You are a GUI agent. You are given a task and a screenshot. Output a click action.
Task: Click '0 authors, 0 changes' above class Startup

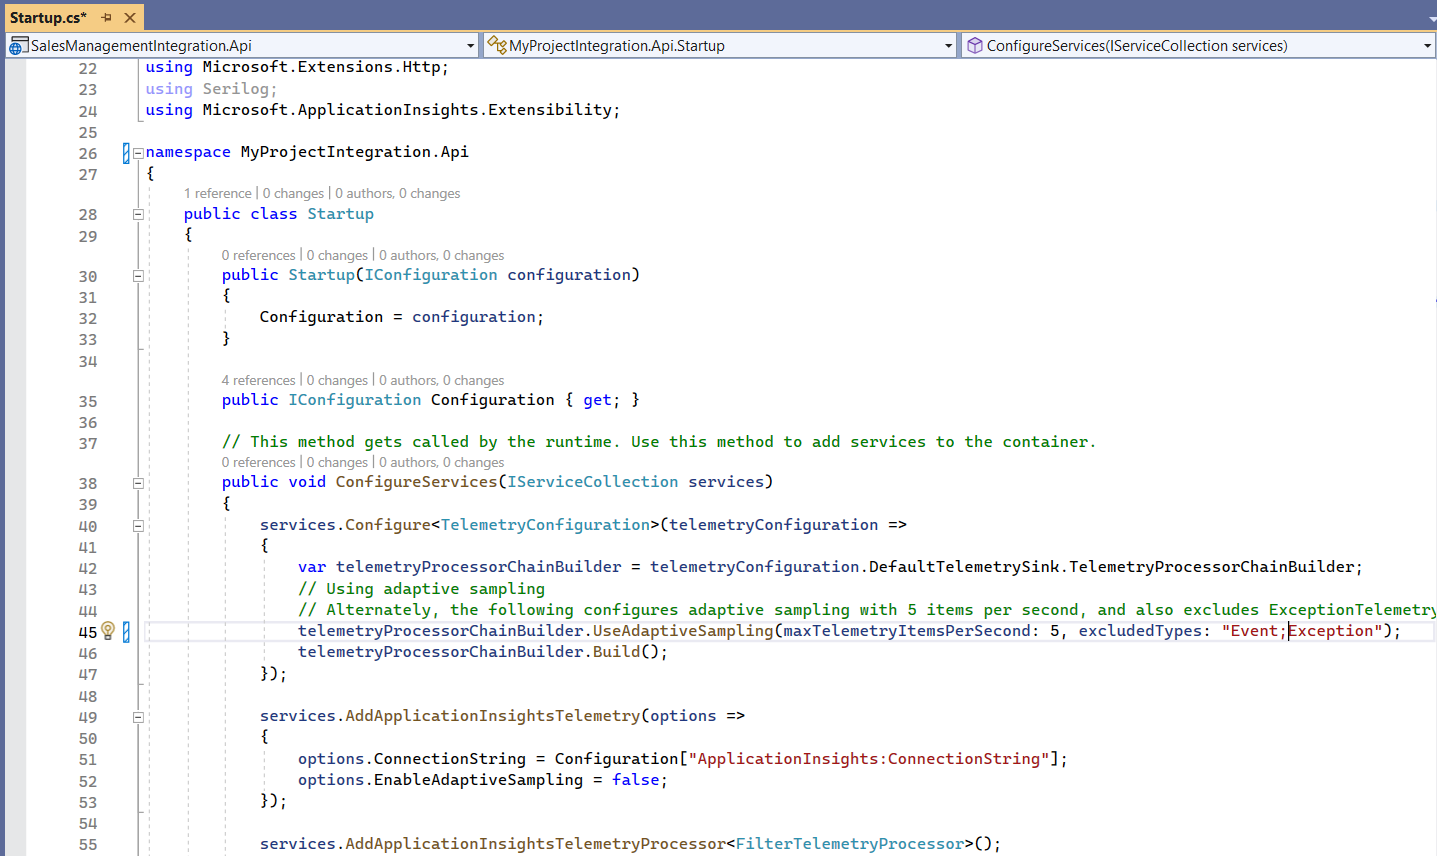[x=398, y=193]
